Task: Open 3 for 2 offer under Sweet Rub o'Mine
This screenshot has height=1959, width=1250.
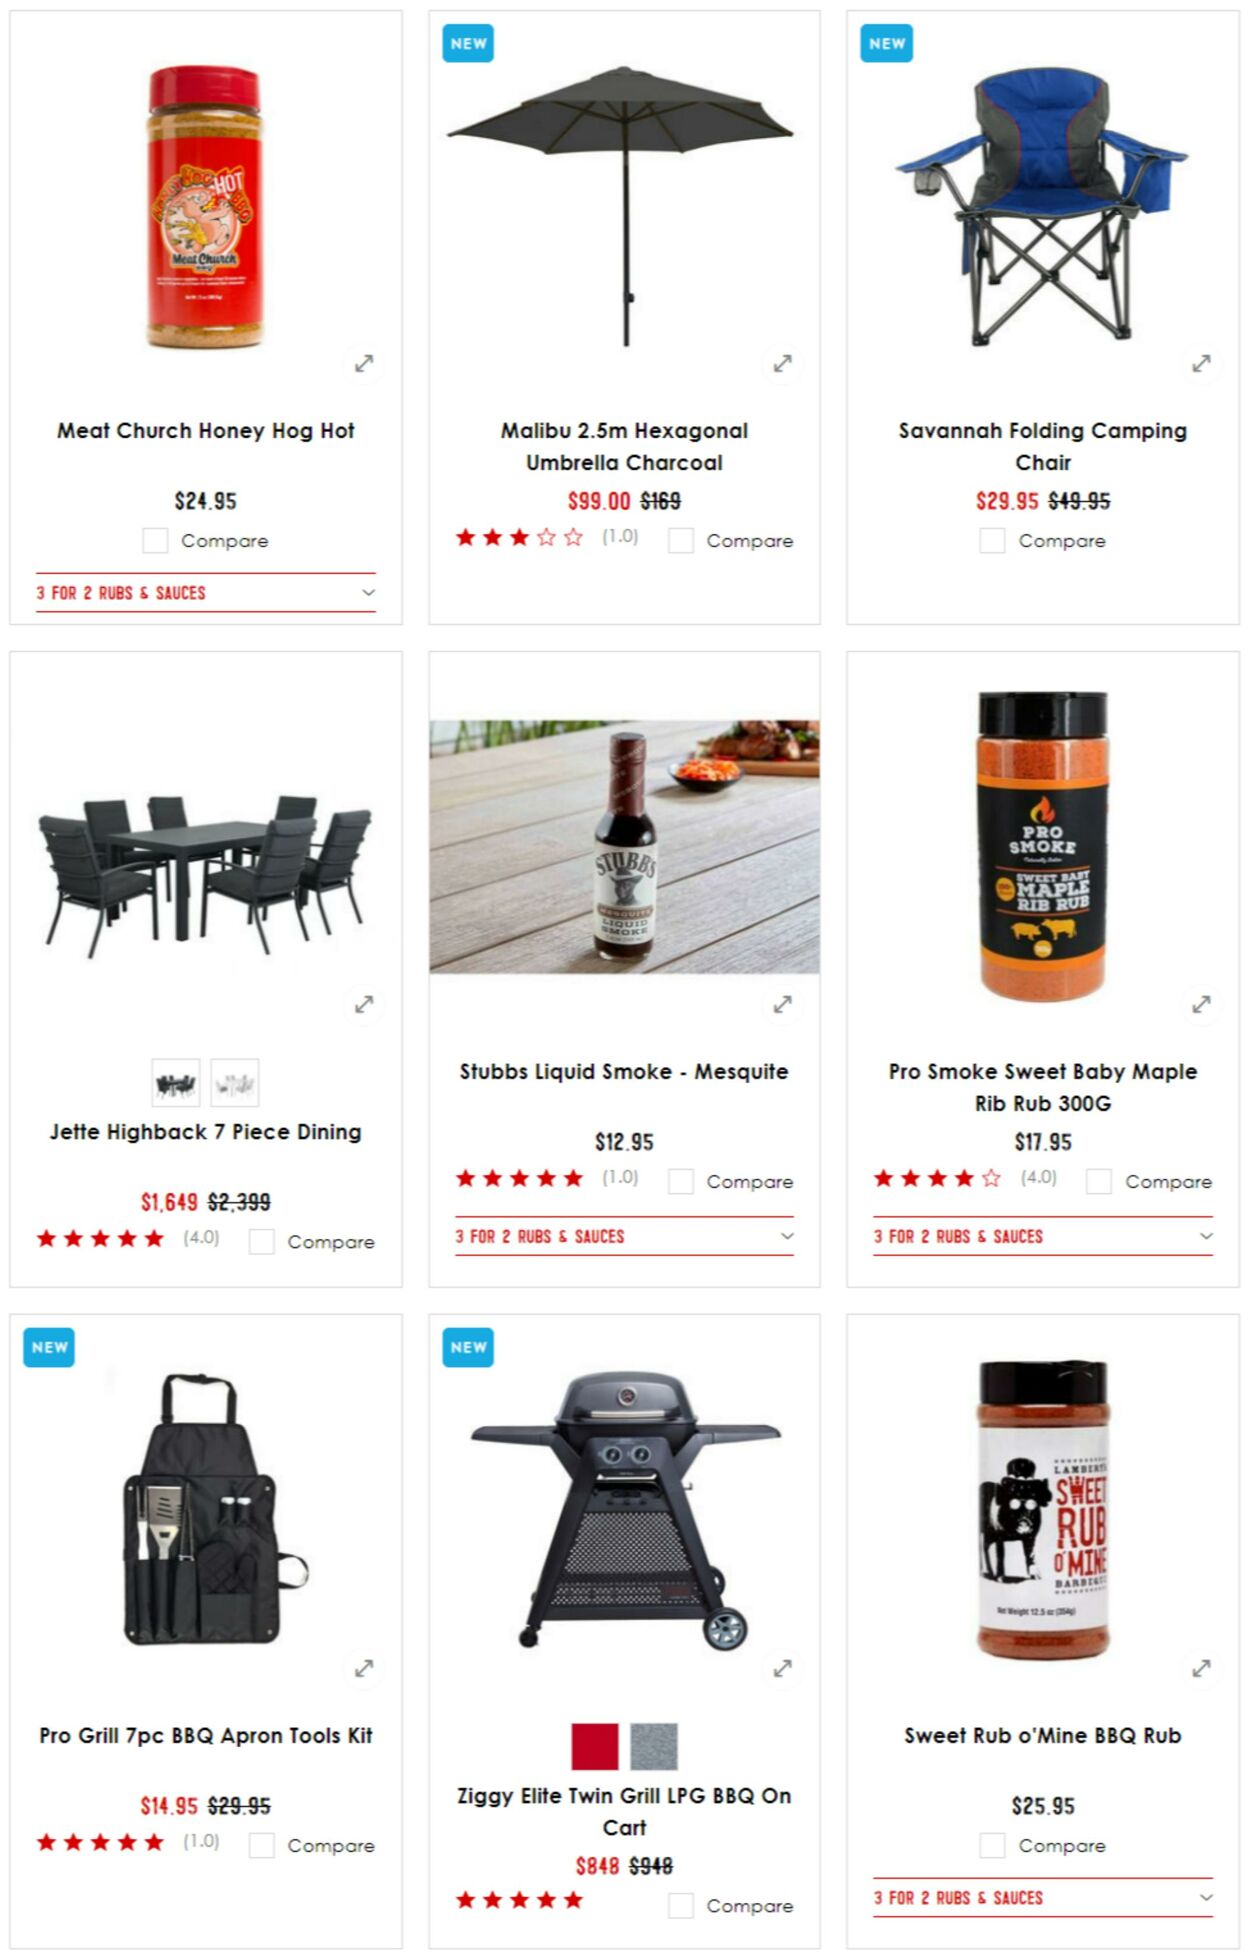Action: (x=1043, y=1898)
